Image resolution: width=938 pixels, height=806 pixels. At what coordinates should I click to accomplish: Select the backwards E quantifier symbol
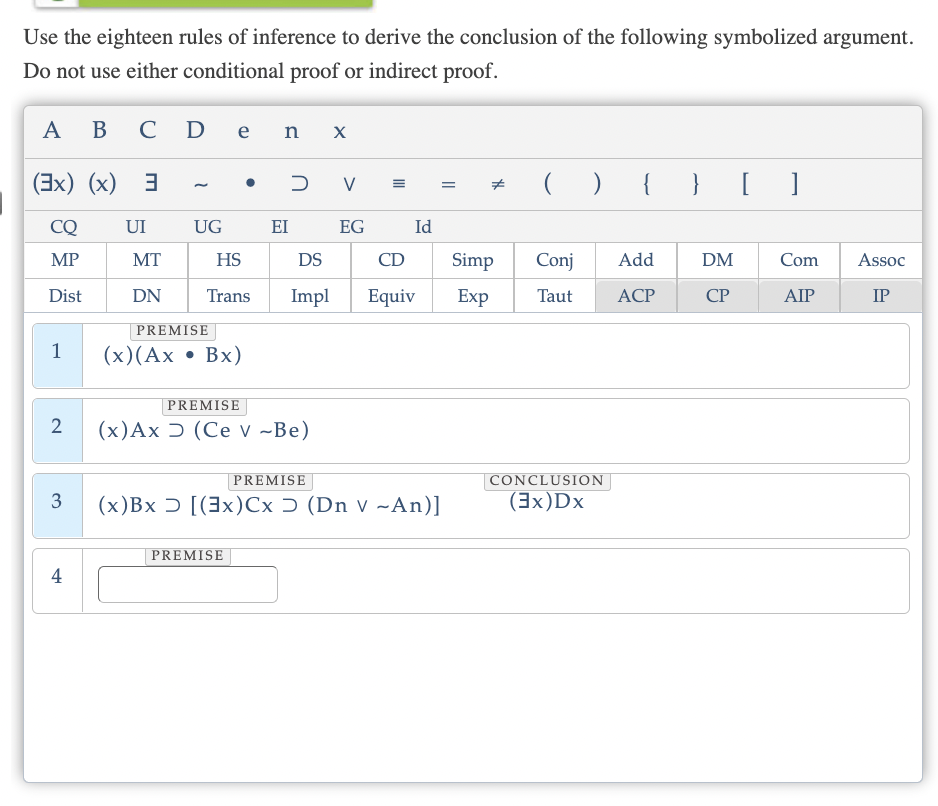coord(150,183)
